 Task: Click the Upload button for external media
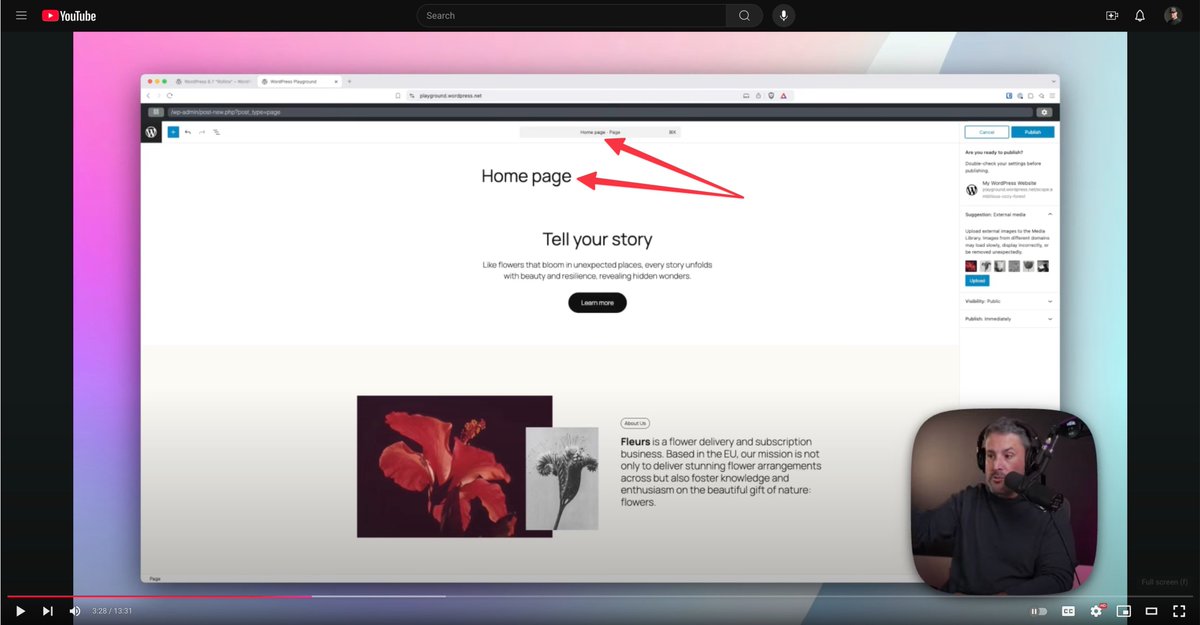pyautogui.click(x=977, y=281)
